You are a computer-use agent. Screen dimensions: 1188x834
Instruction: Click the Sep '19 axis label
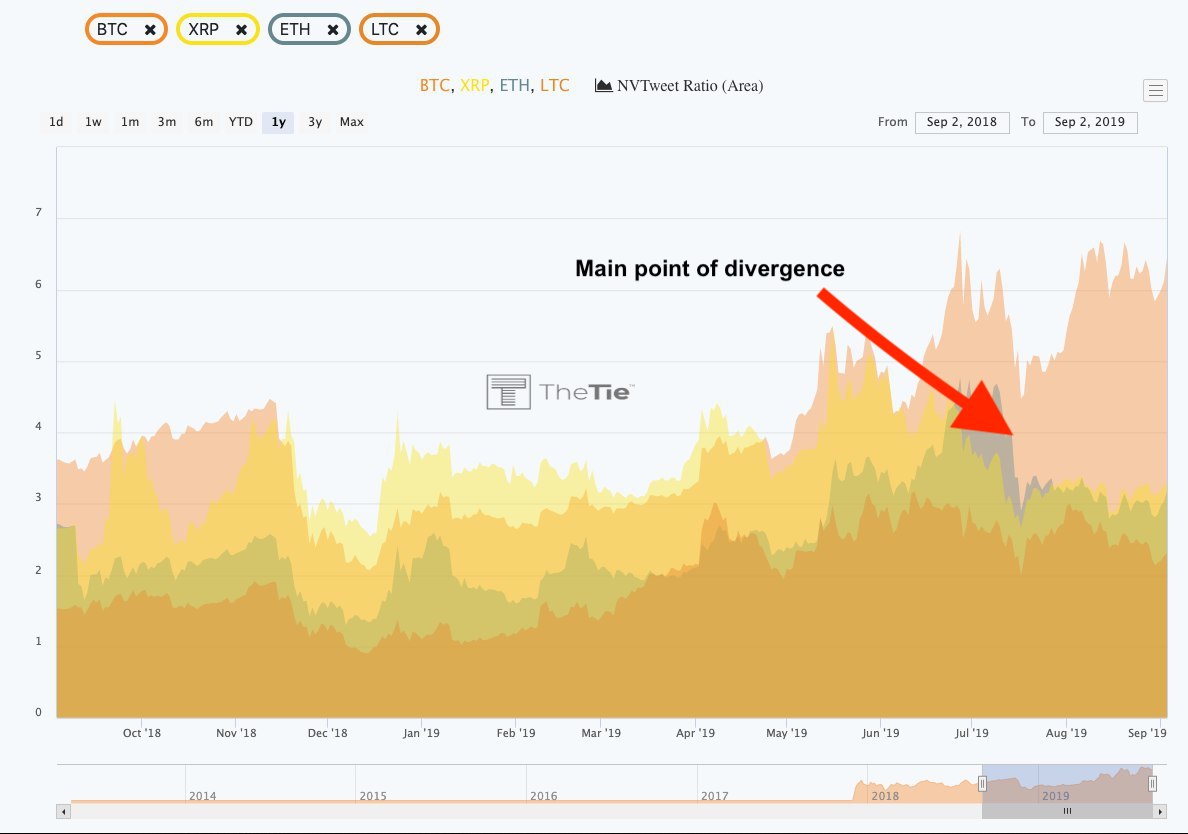[1147, 733]
